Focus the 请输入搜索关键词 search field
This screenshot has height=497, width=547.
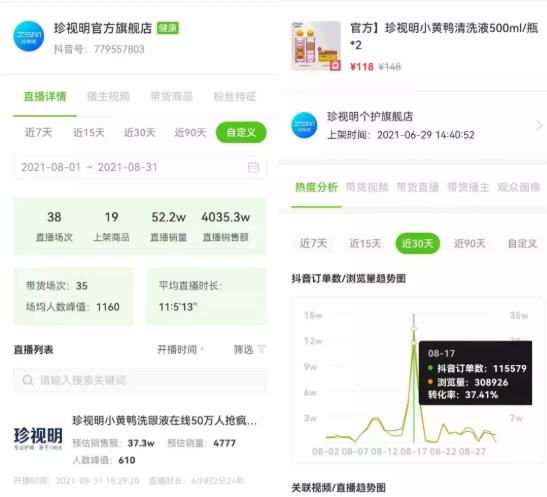coord(140,380)
